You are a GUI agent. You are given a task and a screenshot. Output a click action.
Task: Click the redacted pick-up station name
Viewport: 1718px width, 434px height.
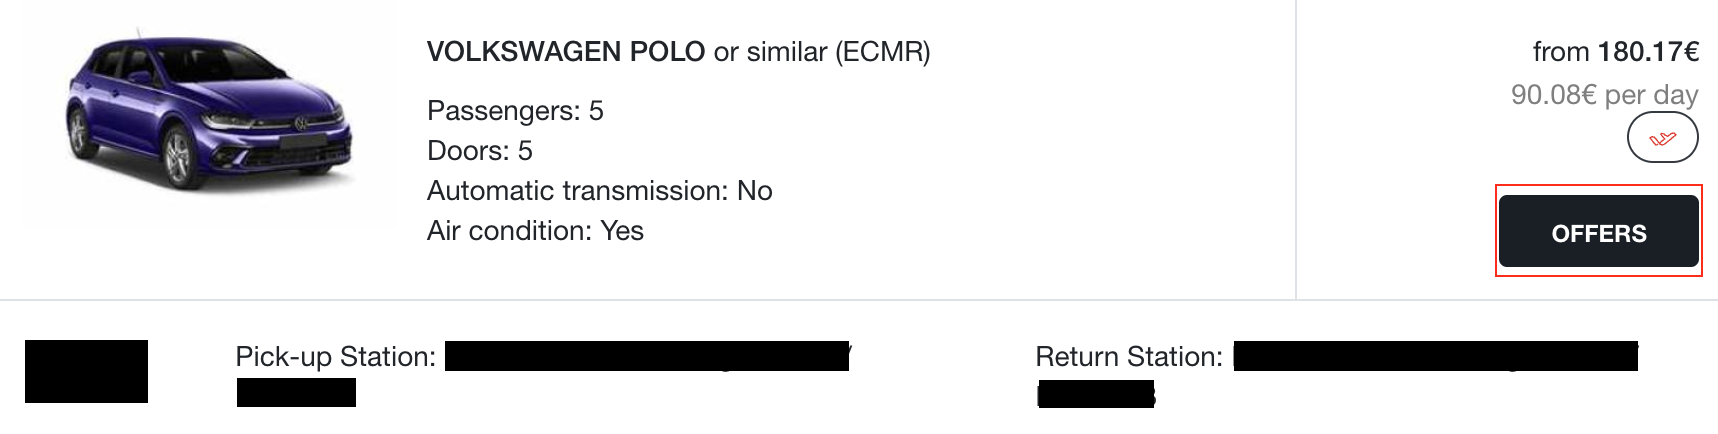coord(647,356)
